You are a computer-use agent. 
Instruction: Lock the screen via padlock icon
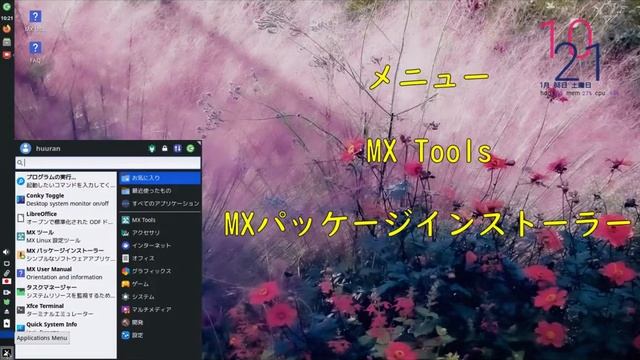click(x=164, y=149)
